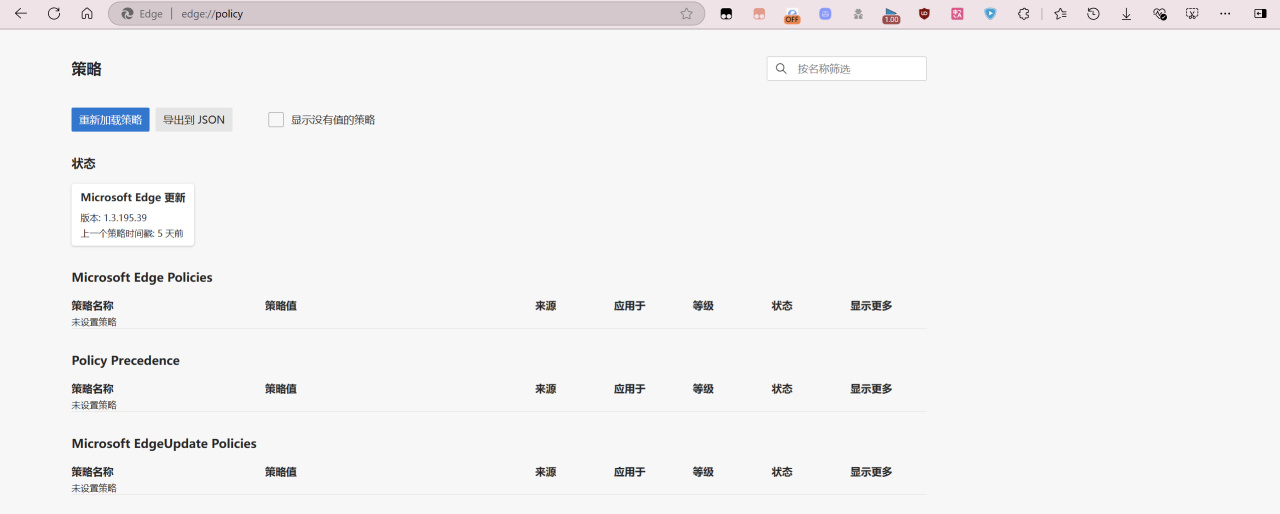Image resolution: width=1280 pixels, height=514 pixels.
Task: Go back using the back arrow
Action: pos(21,14)
